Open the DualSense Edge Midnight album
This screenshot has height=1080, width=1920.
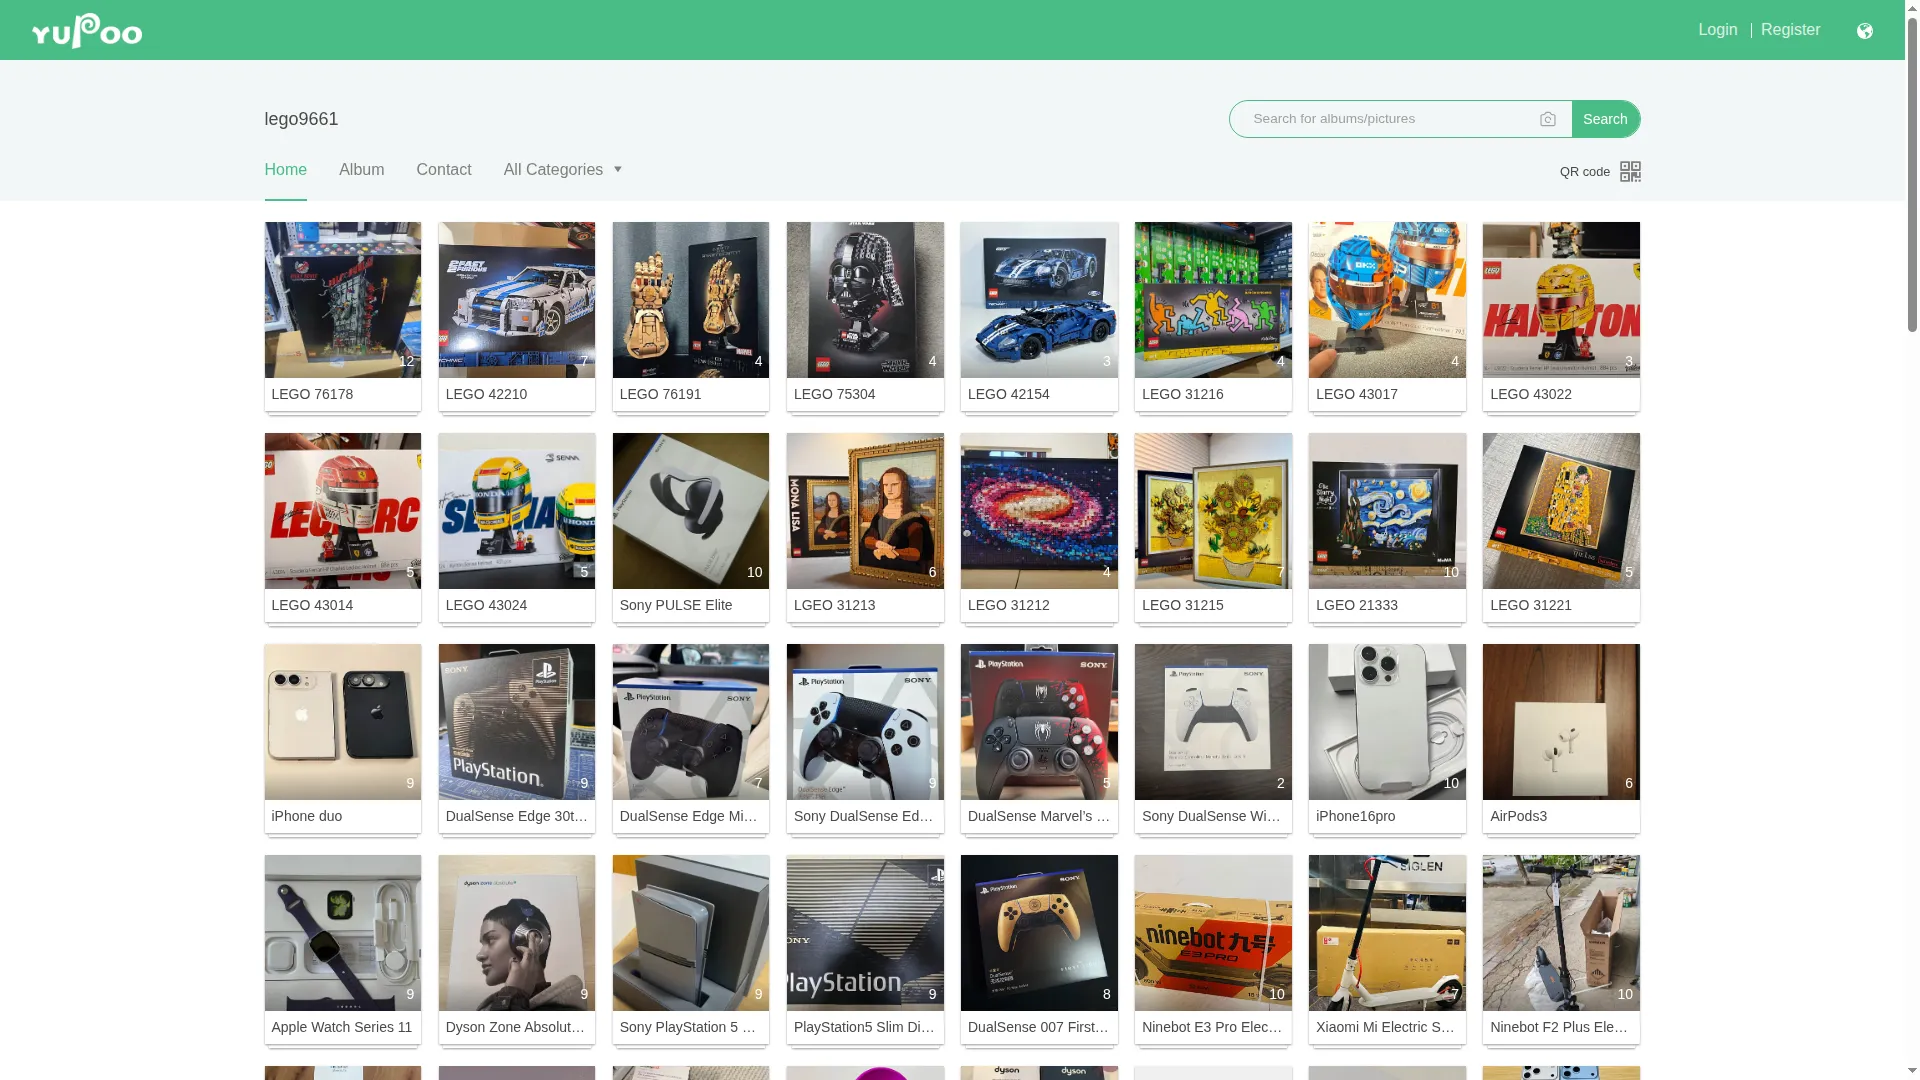tap(690, 722)
